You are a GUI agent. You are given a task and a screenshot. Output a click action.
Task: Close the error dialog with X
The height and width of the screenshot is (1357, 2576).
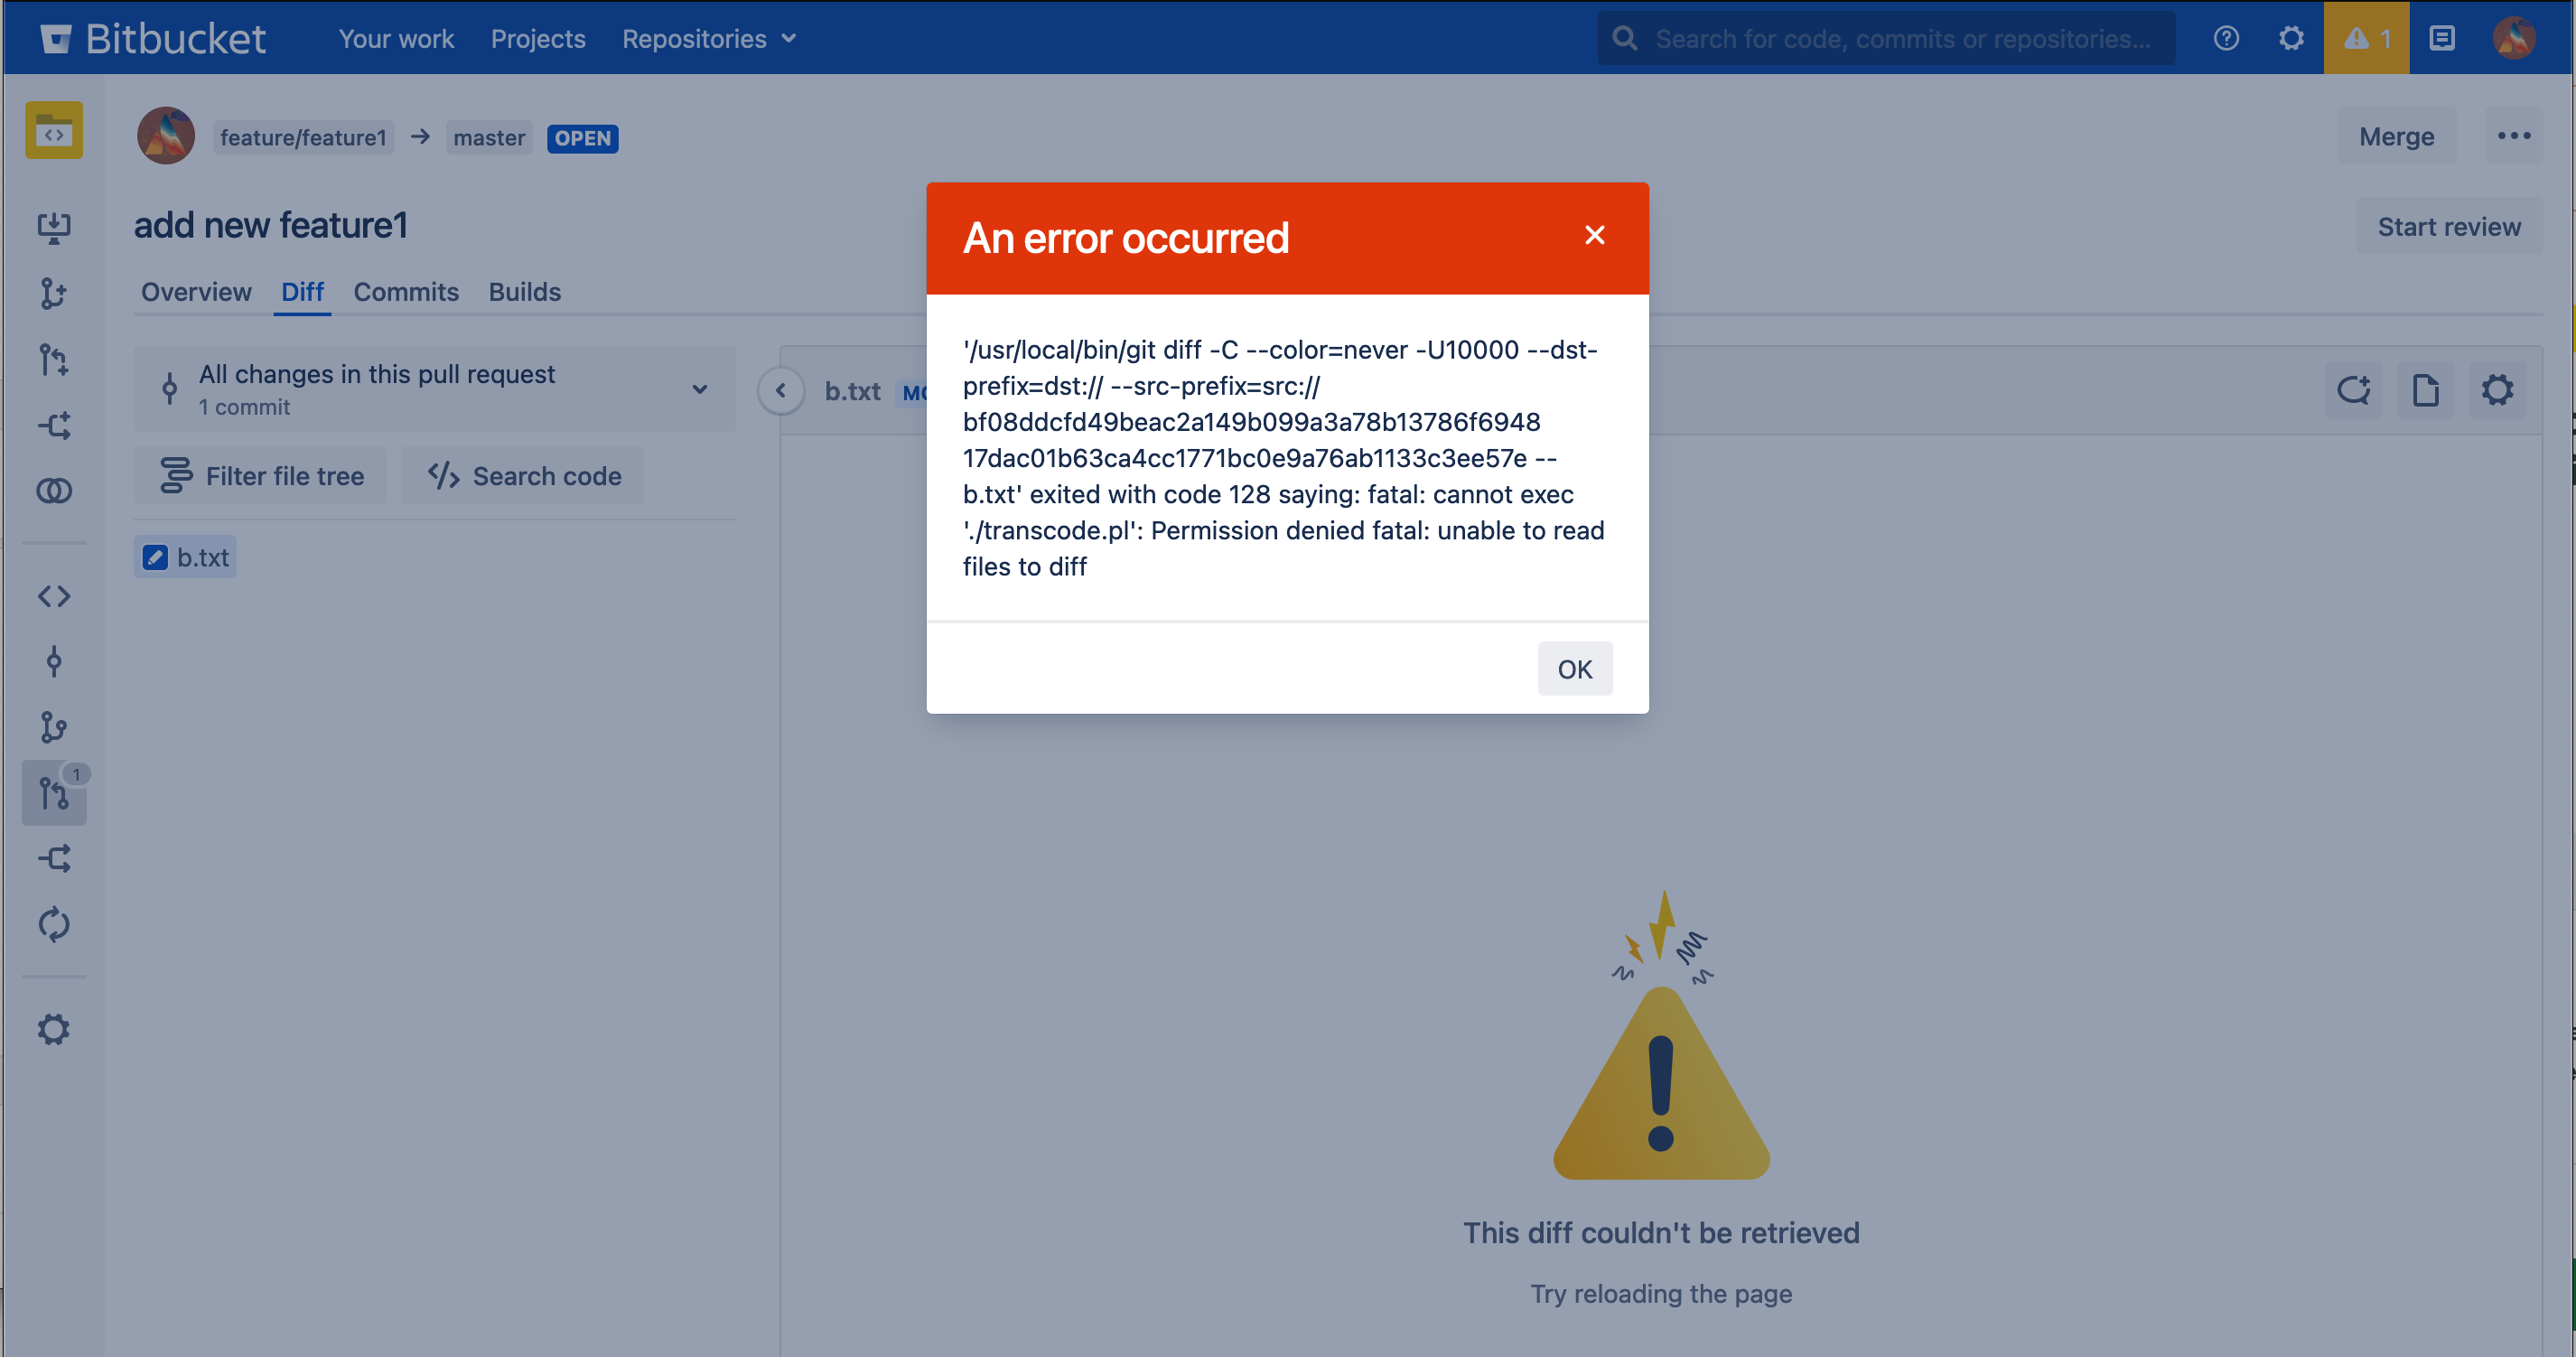click(x=1594, y=235)
